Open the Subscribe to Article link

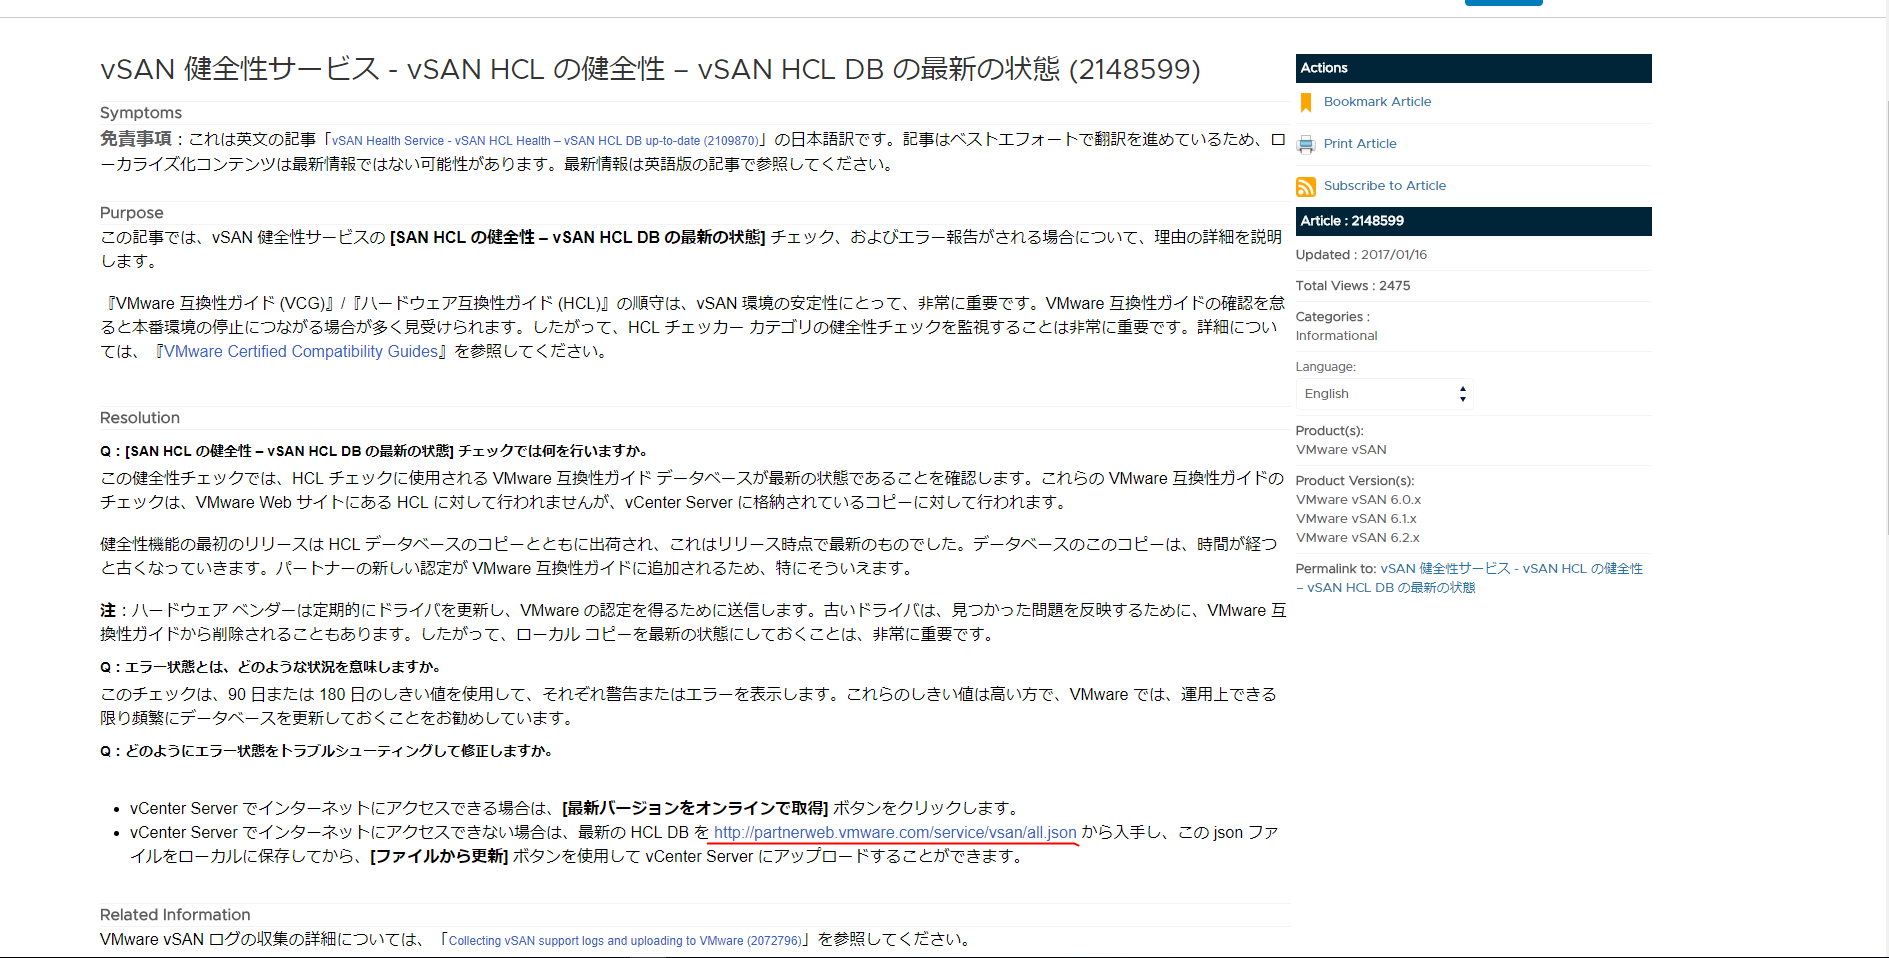1384,186
